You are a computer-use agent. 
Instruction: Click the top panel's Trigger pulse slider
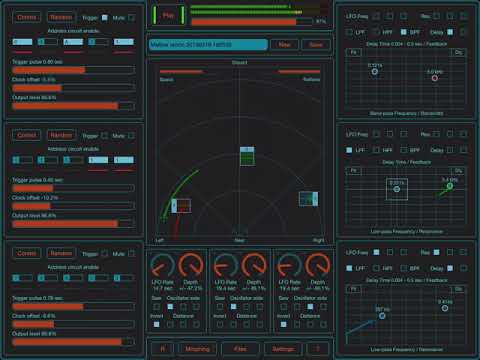pos(73,70)
